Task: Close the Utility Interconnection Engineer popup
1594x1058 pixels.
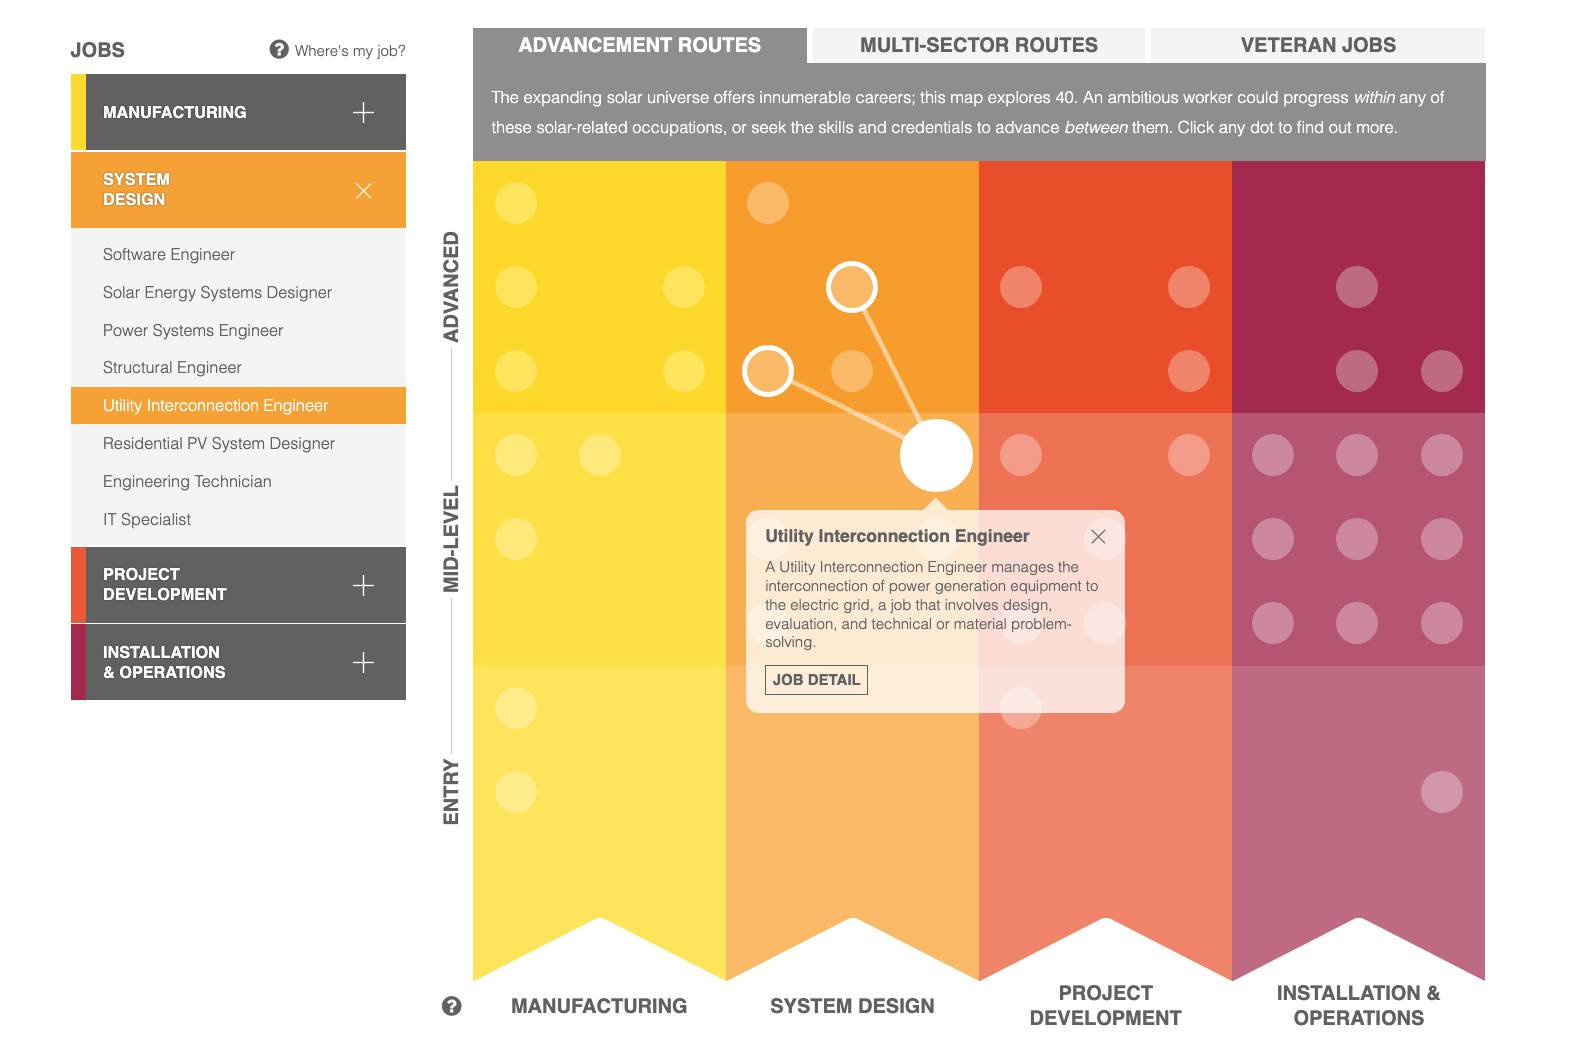Action: pos(1098,537)
